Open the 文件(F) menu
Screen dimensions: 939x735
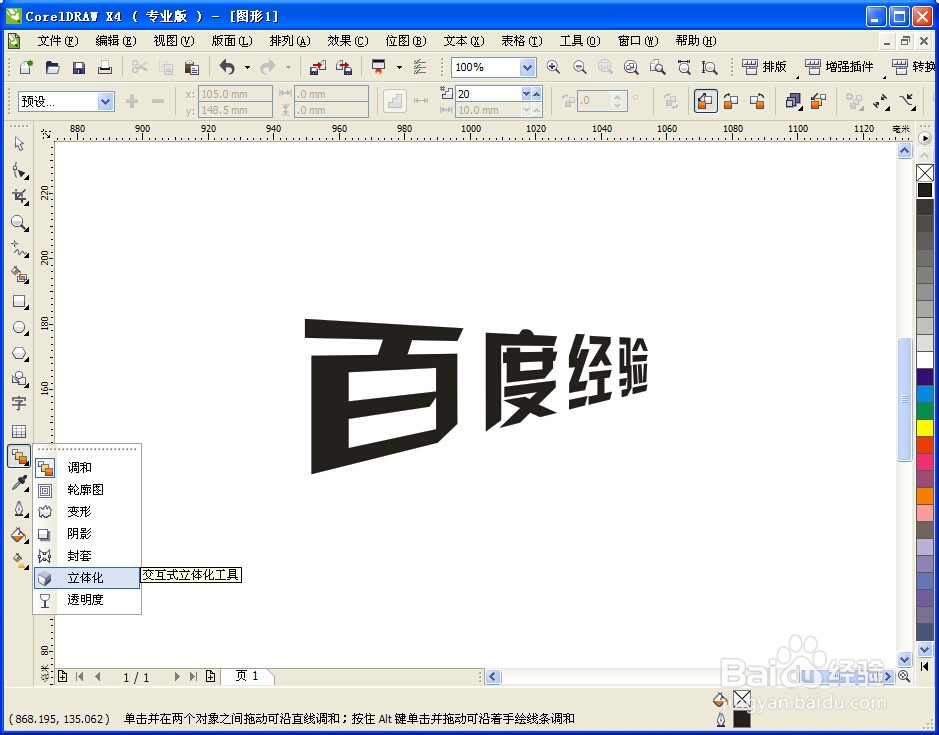point(58,41)
